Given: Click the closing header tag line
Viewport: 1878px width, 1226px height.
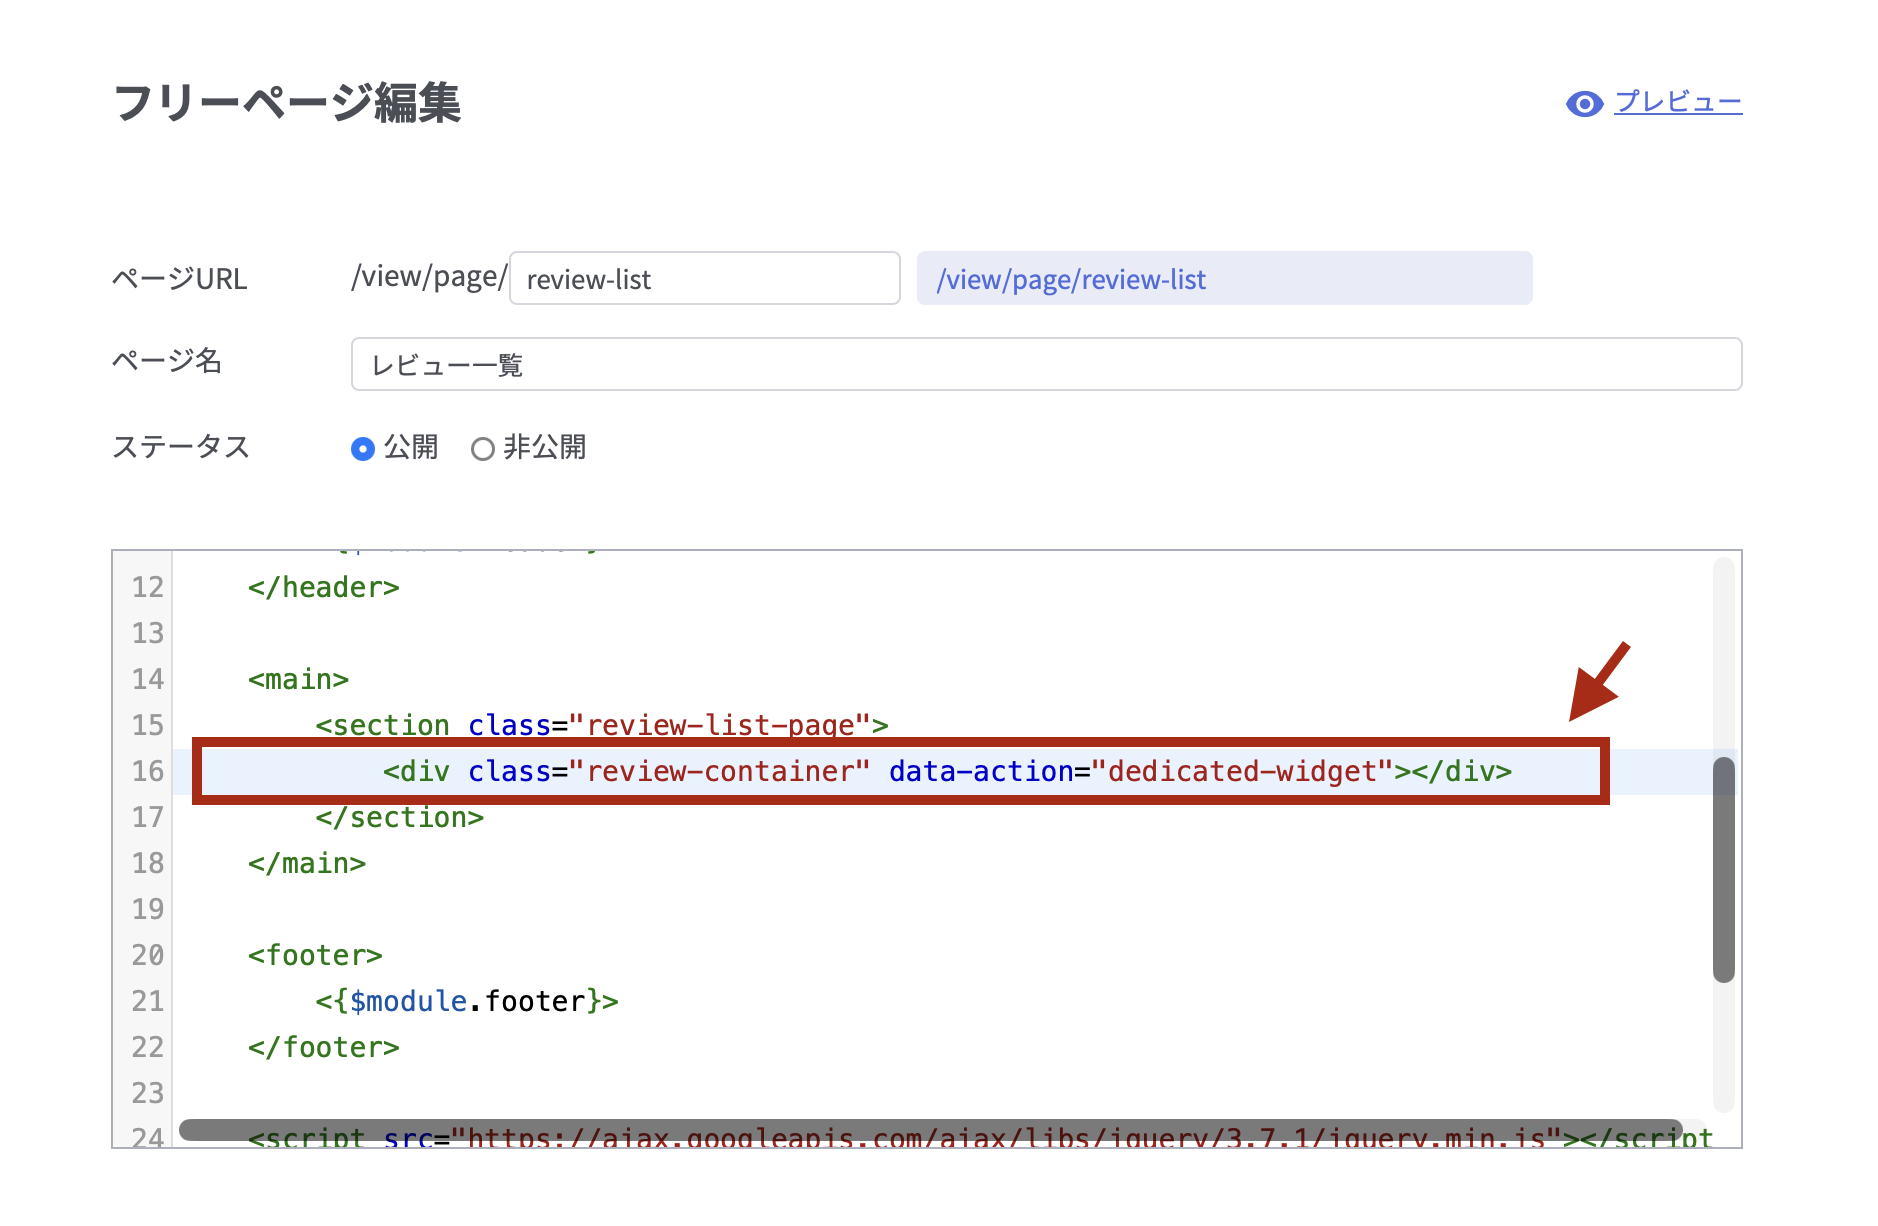Looking at the screenshot, I should (x=323, y=588).
